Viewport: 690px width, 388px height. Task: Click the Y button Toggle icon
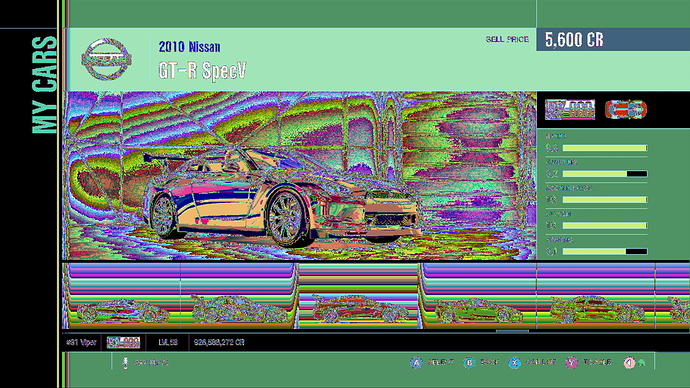coord(571,363)
